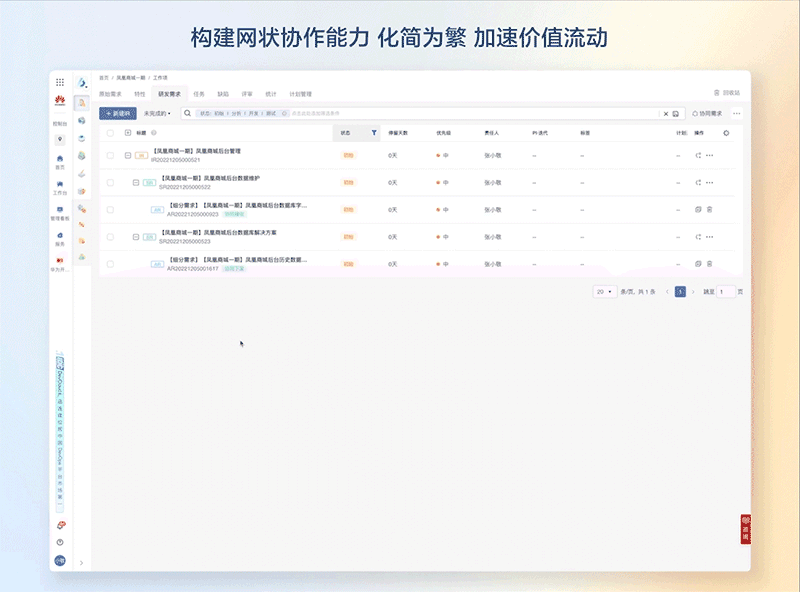
Task: Check the select-all checkbox in the table header
Action: tap(108, 131)
